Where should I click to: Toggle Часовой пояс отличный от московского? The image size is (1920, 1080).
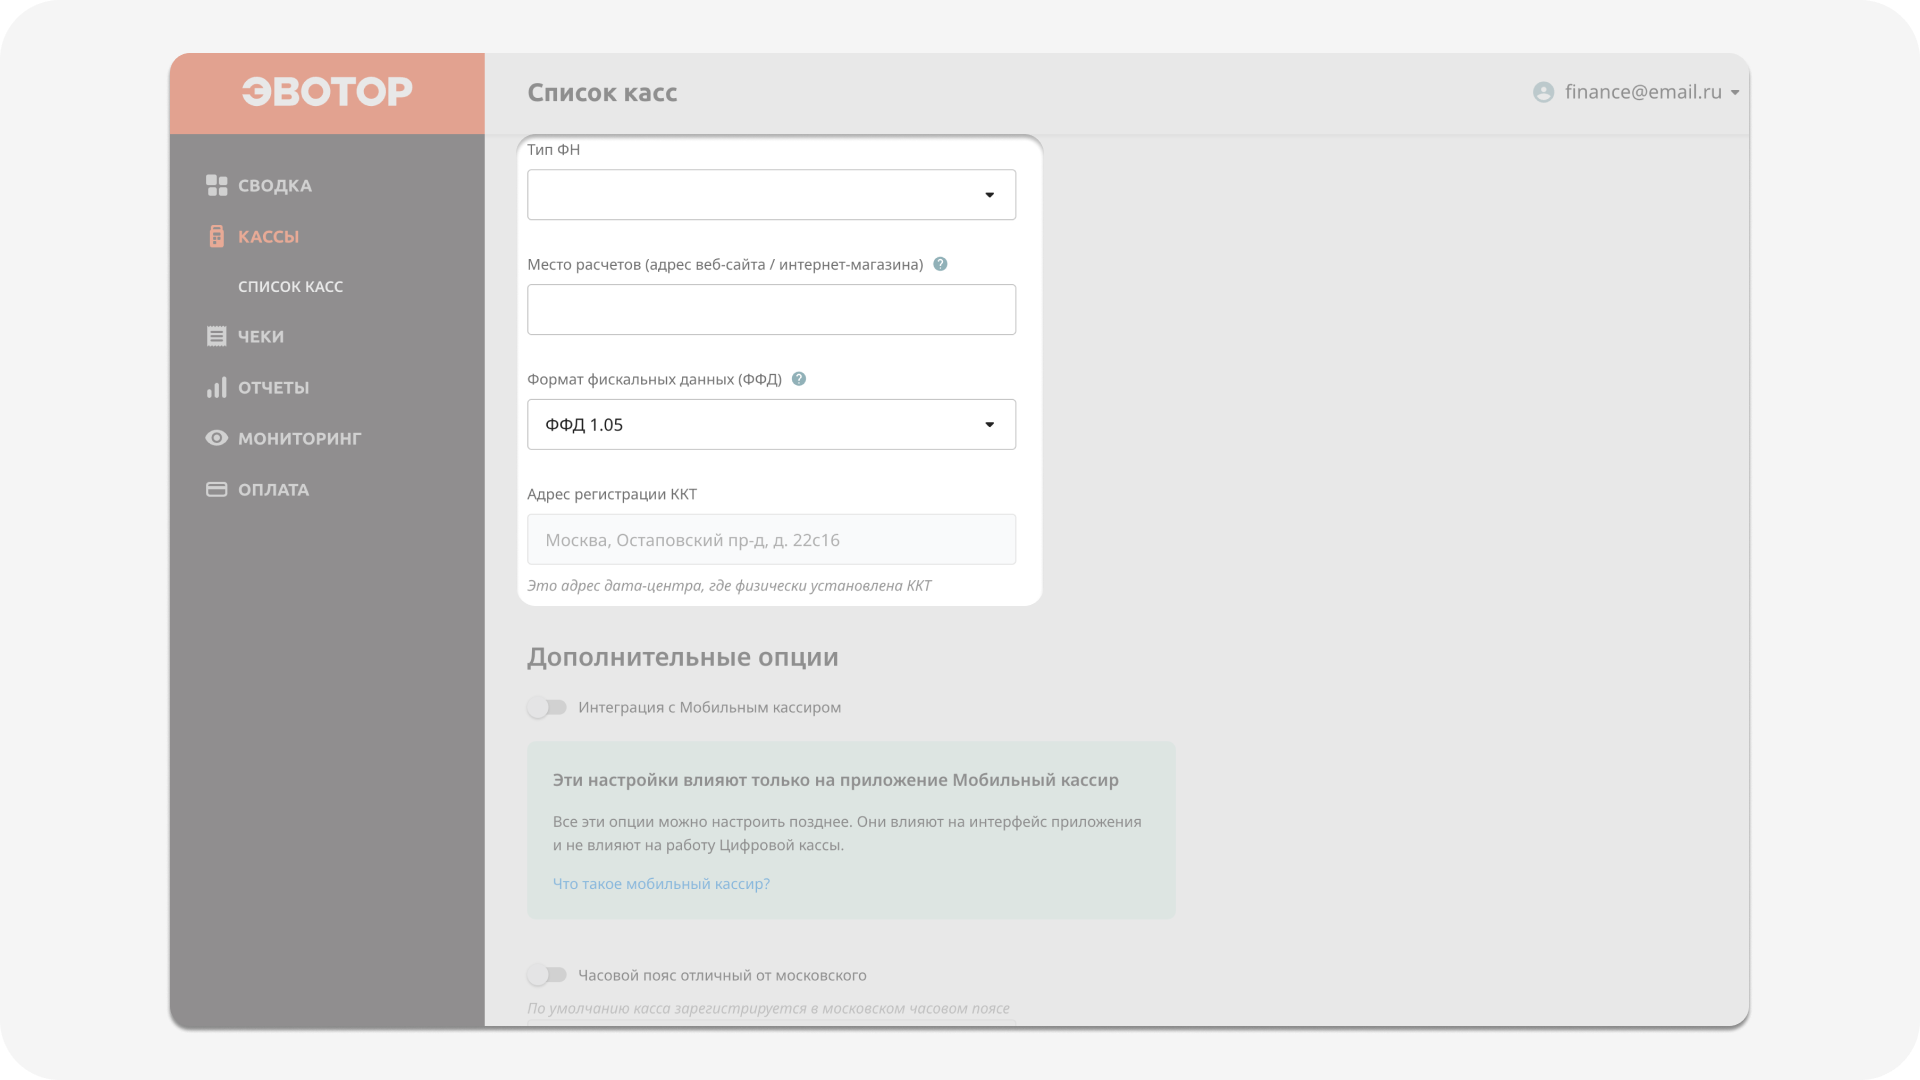pos(547,974)
